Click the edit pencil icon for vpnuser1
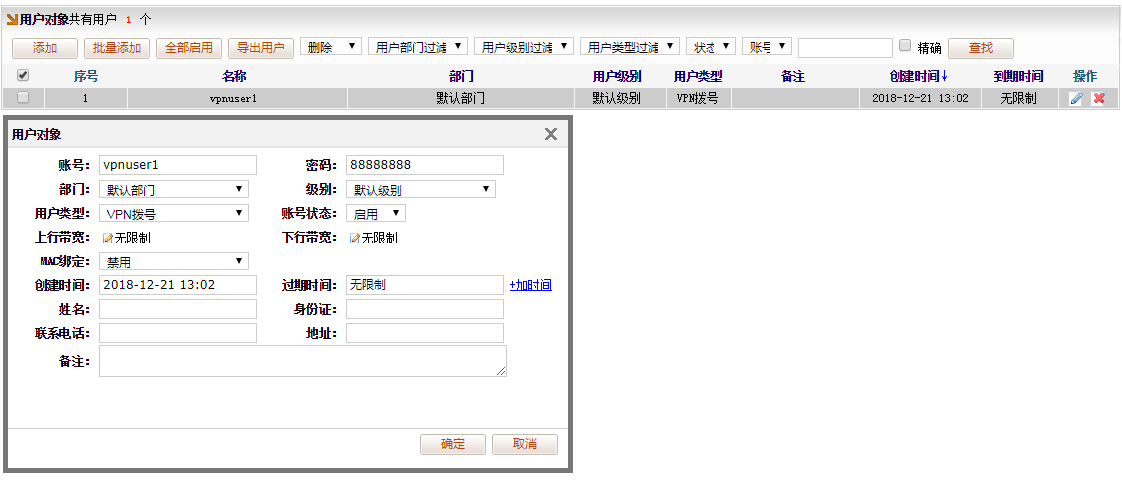 click(x=1076, y=98)
